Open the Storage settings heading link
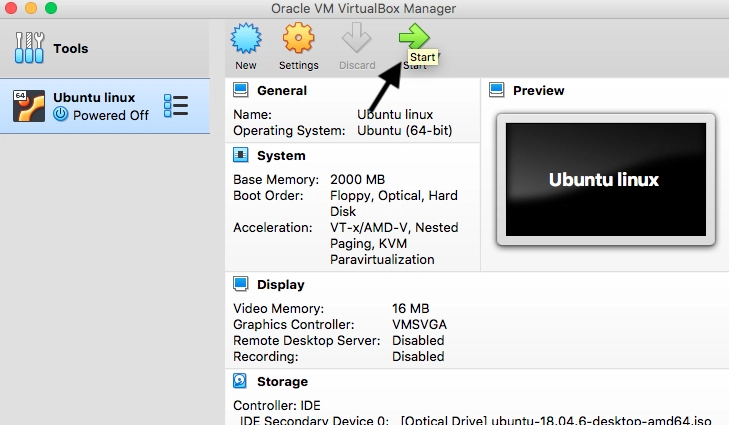The height and width of the screenshot is (425, 729). 283,381
